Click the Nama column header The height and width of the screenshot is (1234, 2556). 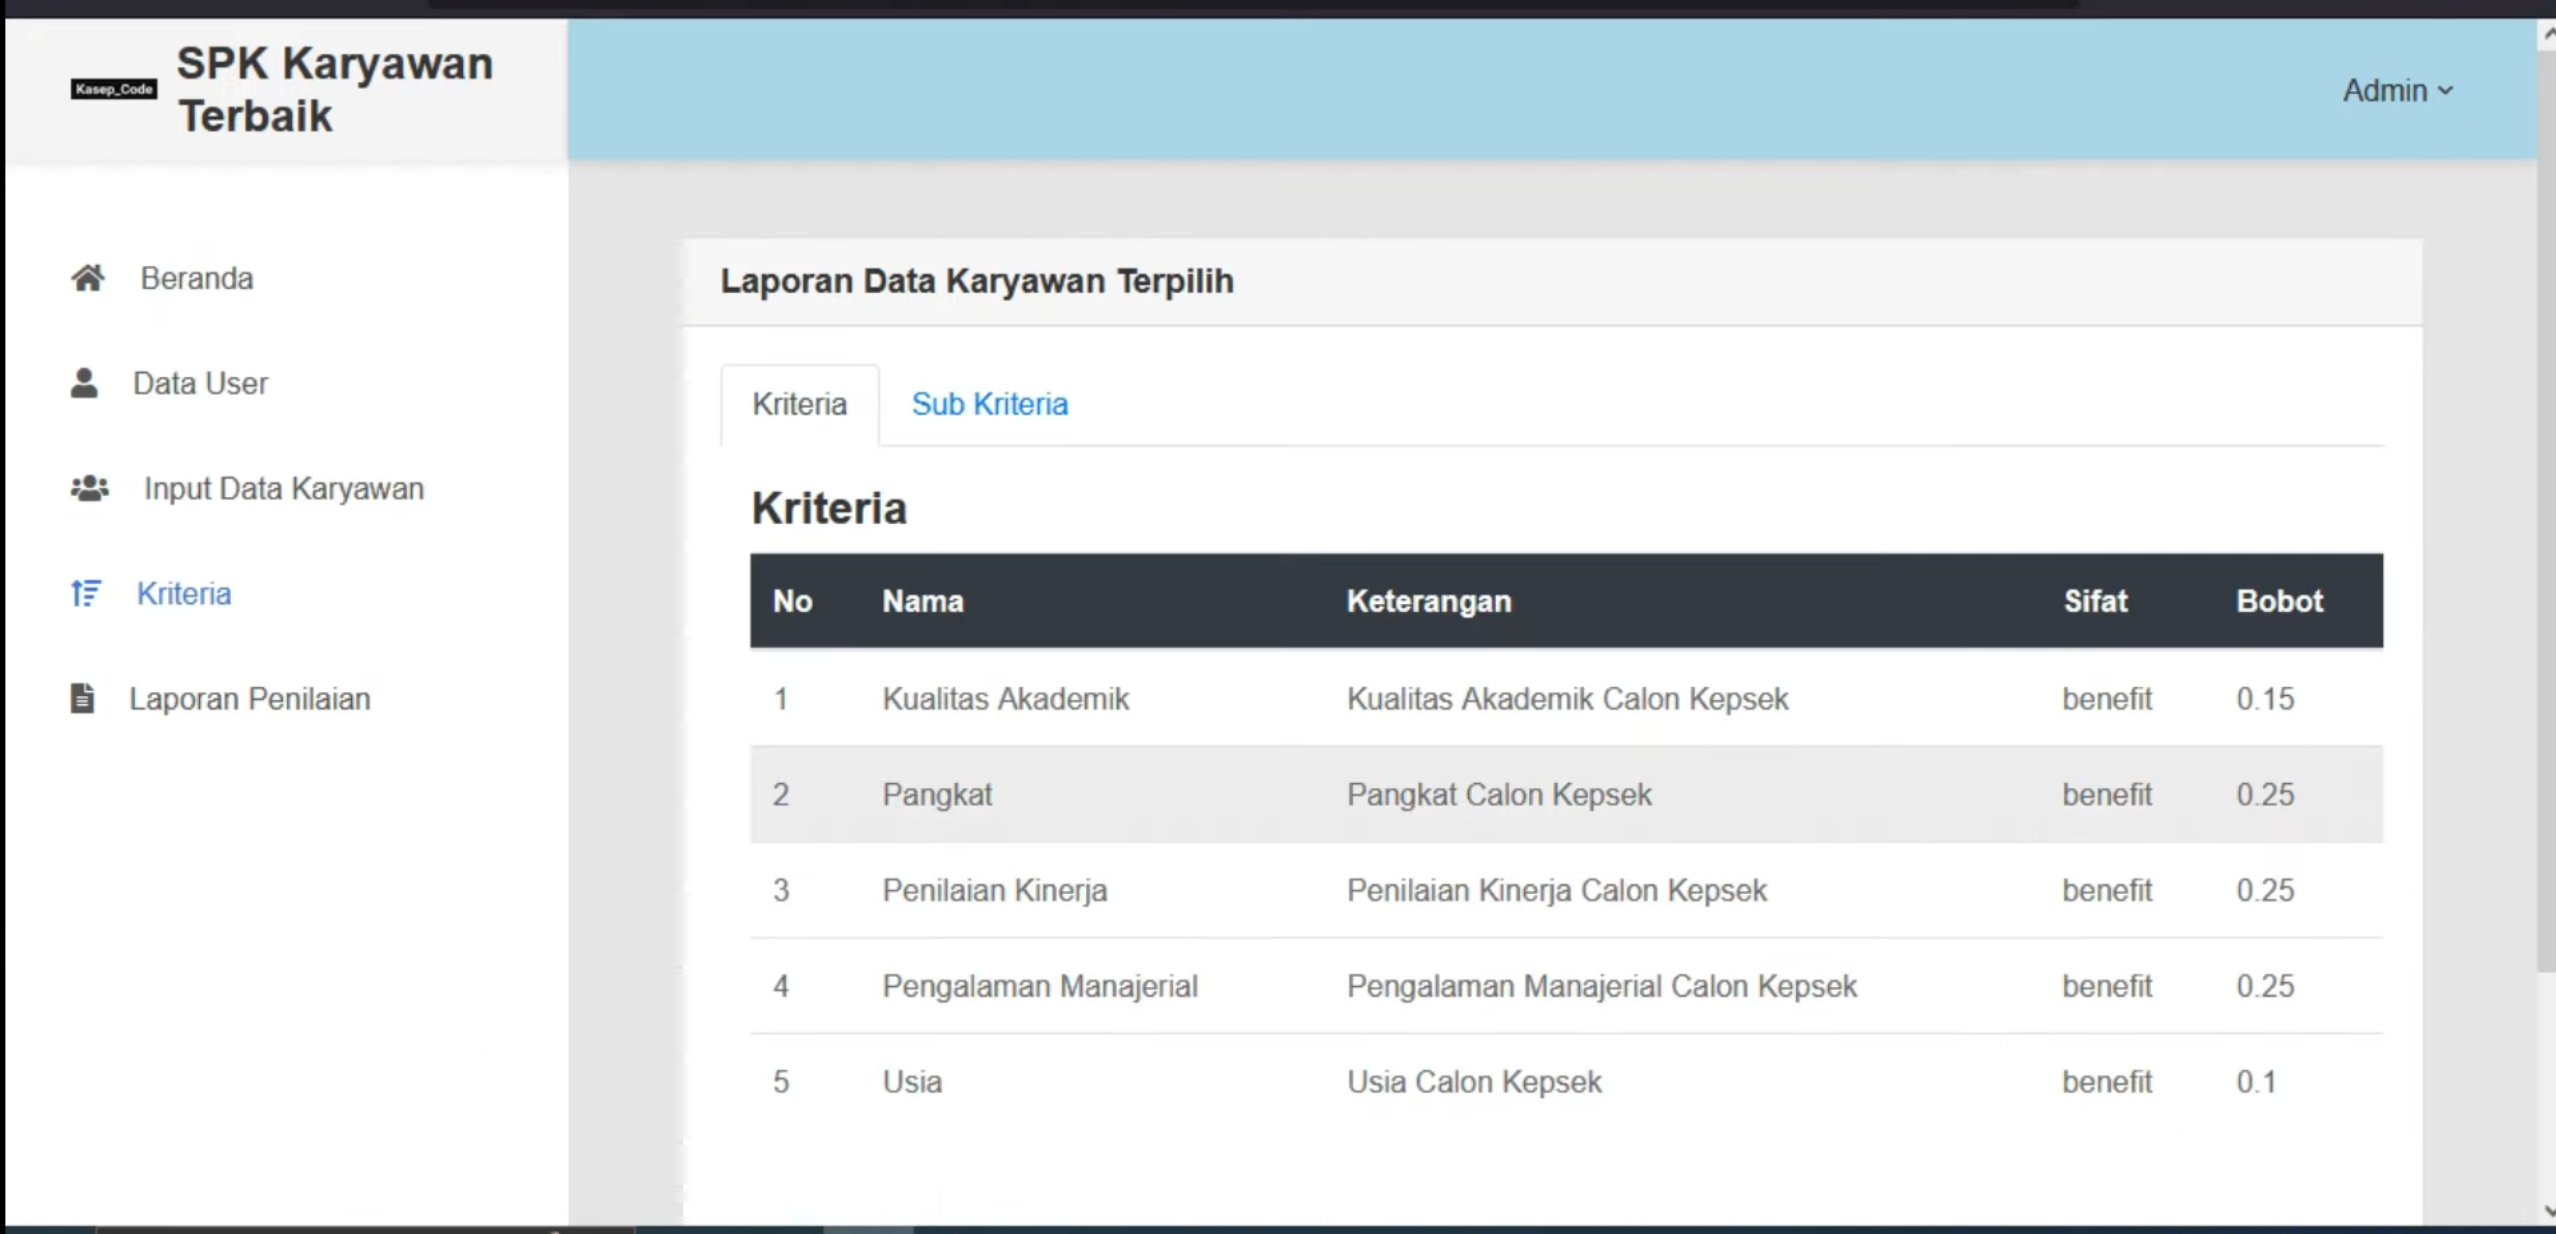(x=922, y=601)
